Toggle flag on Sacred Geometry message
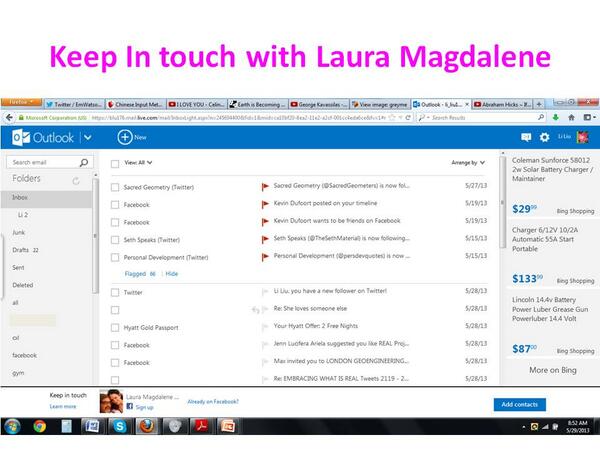Viewport: 600px width, 450px height. tap(265, 186)
